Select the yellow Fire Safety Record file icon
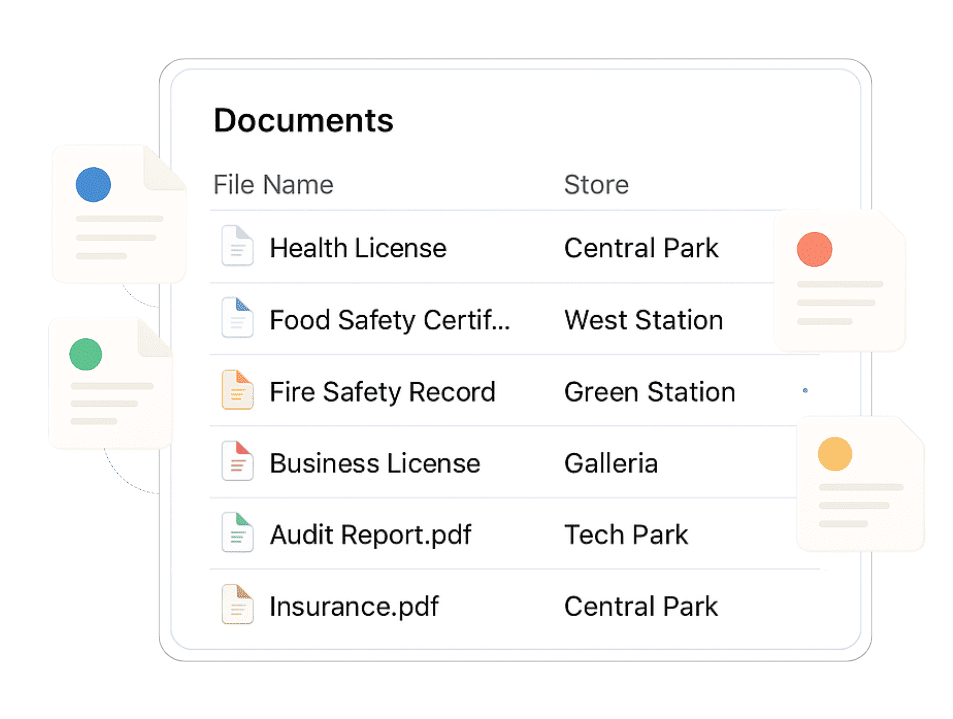 coord(237,391)
